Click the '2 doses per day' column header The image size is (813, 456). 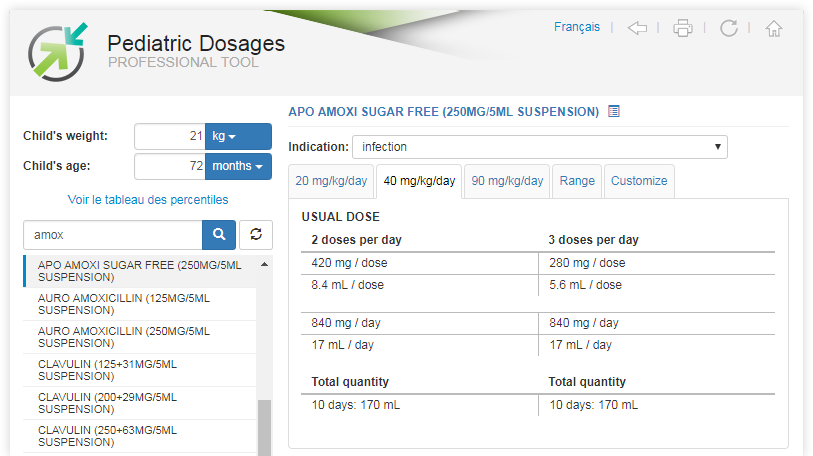pyautogui.click(x=356, y=240)
